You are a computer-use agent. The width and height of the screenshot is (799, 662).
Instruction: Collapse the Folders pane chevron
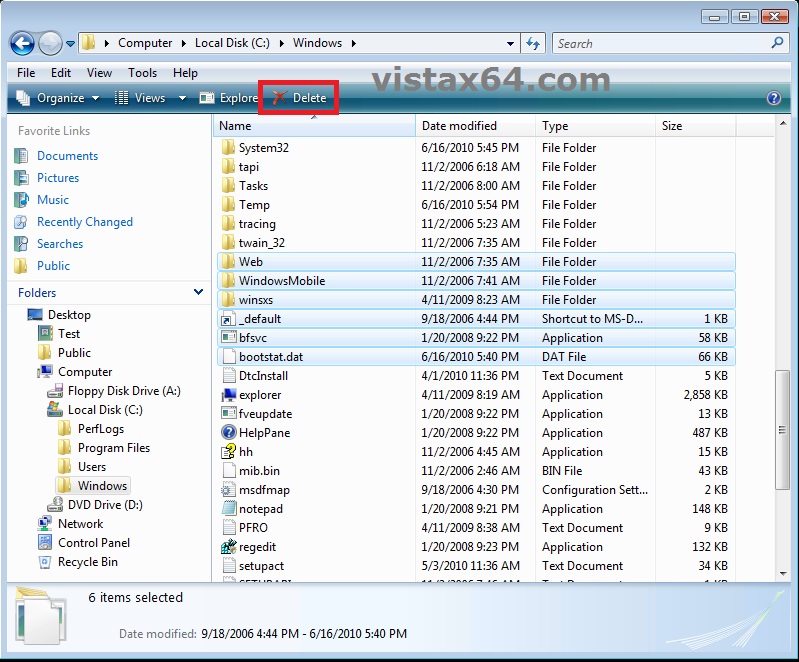tap(199, 292)
